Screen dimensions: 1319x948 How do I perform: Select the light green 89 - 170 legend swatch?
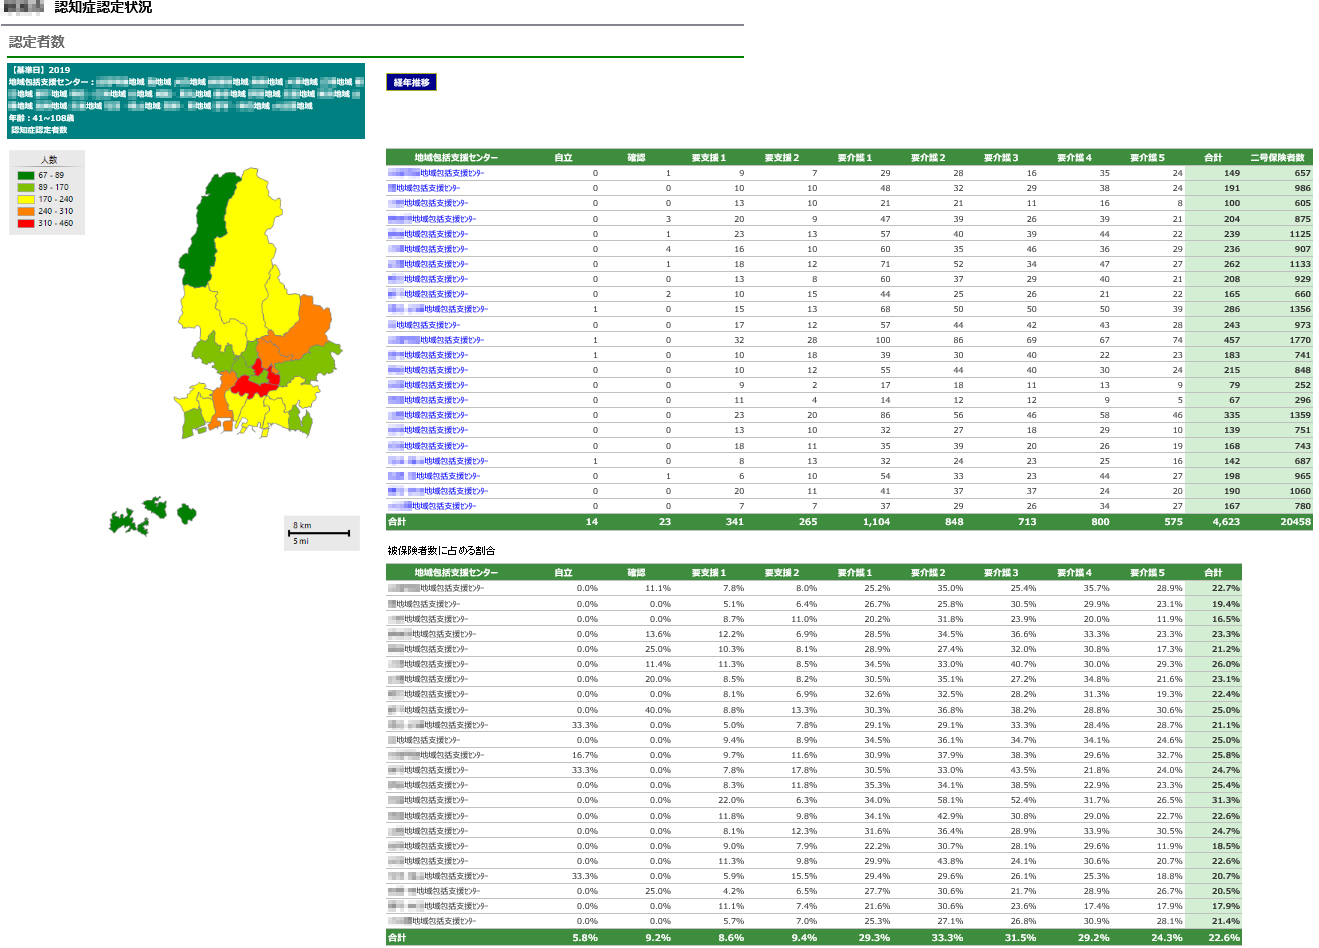click(x=26, y=187)
